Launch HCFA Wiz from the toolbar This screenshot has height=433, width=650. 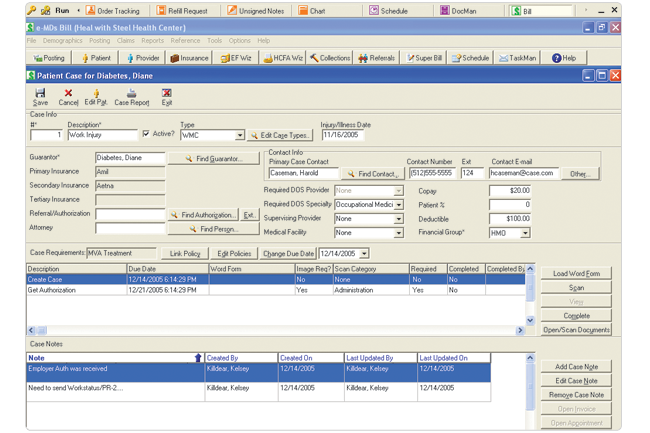[x=283, y=58]
